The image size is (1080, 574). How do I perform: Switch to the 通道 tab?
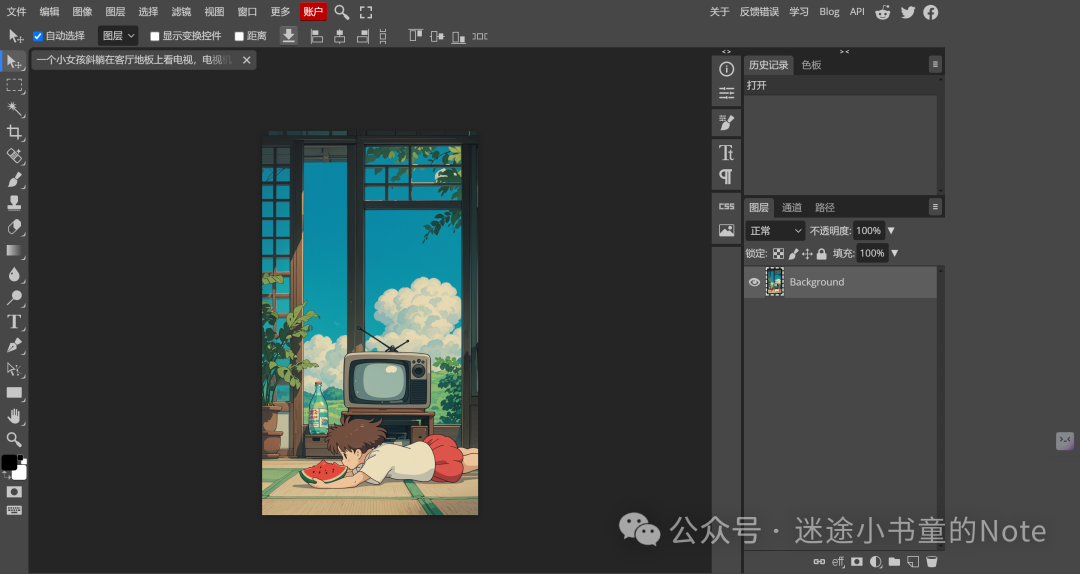point(791,207)
